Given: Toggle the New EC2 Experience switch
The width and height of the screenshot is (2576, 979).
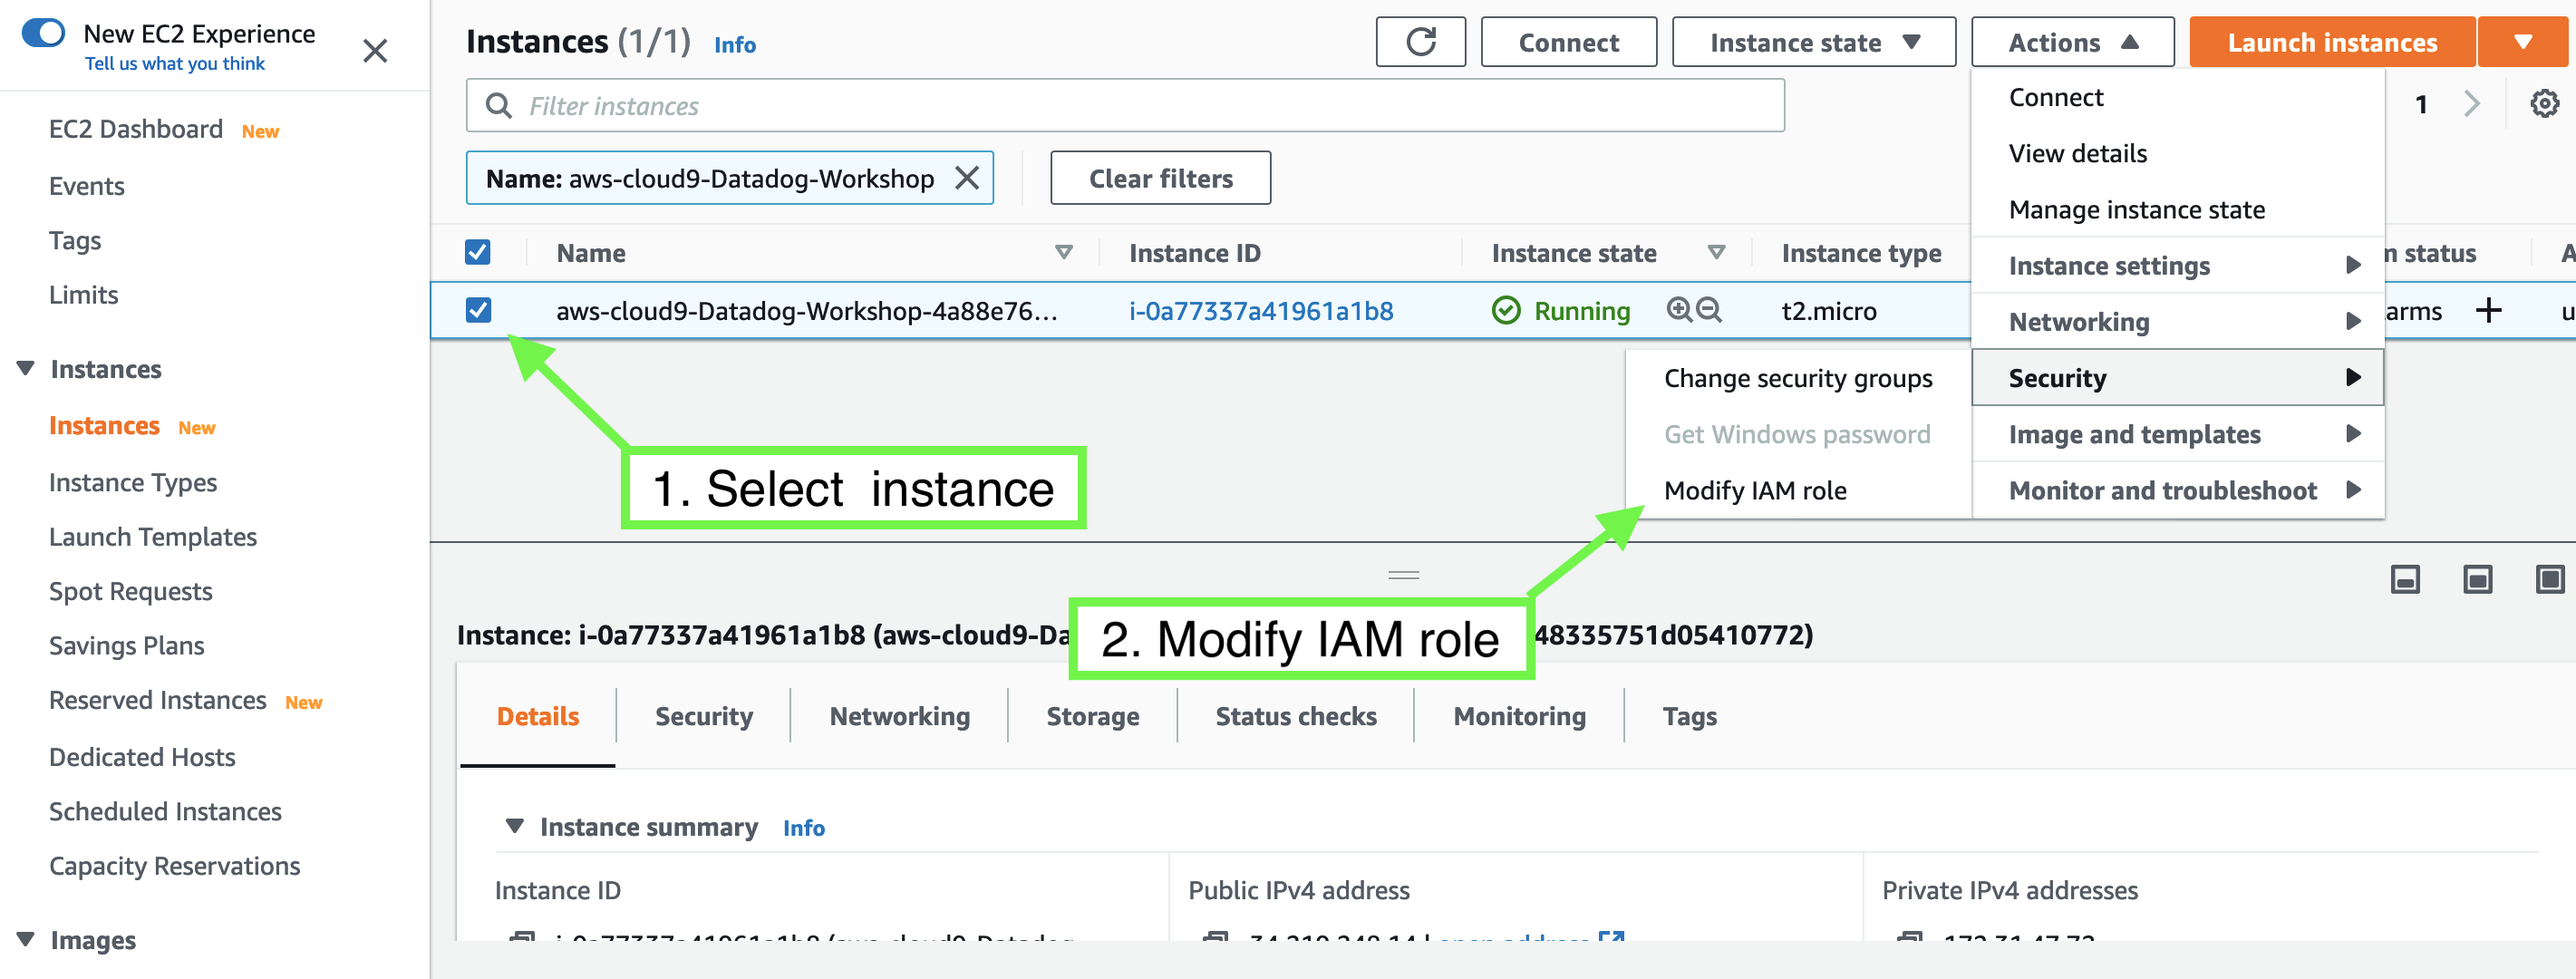Looking at the screenshot, I should pos(43,33).
